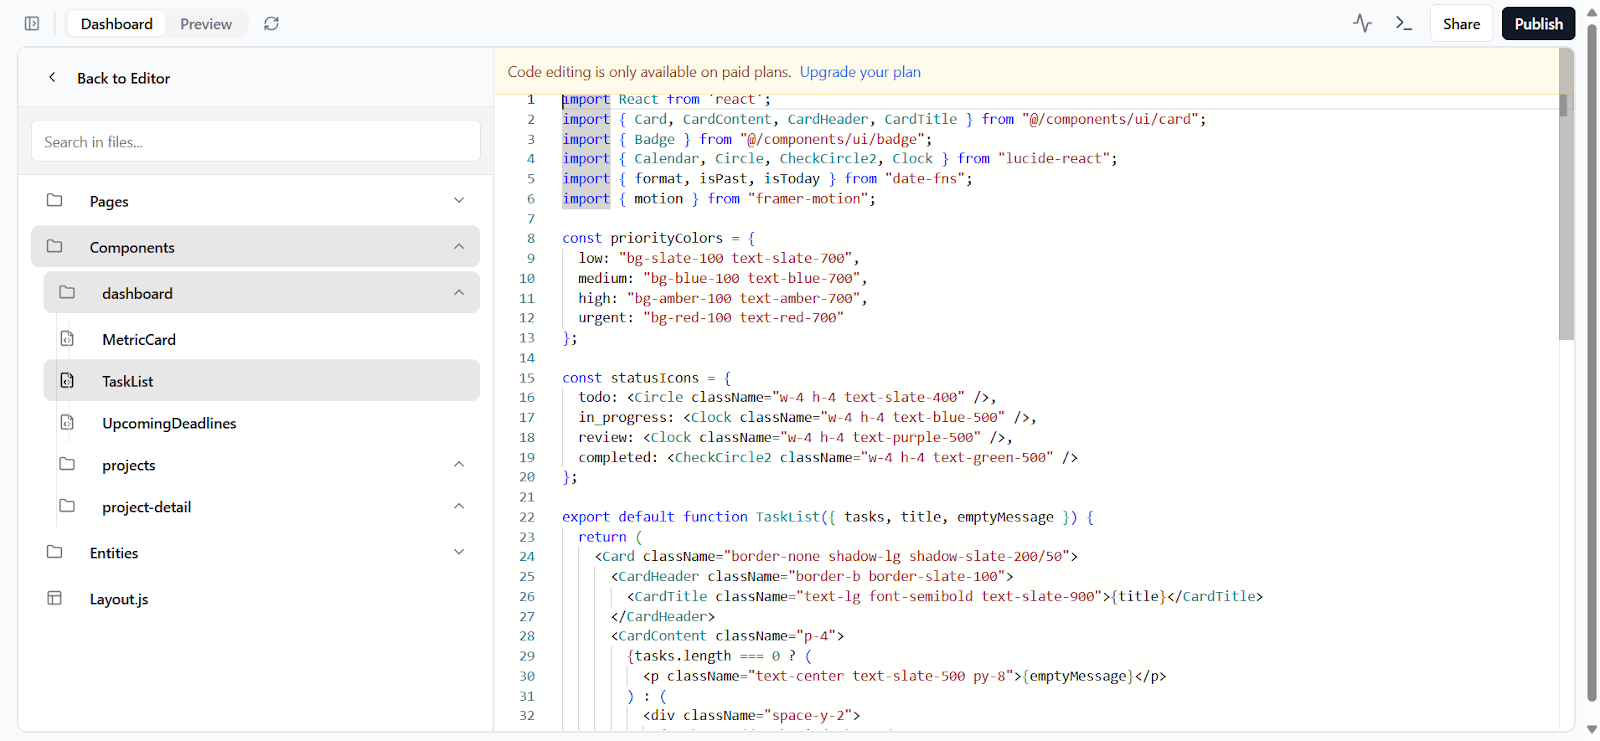Click the Pages folder icon

[x=55, y=200]
